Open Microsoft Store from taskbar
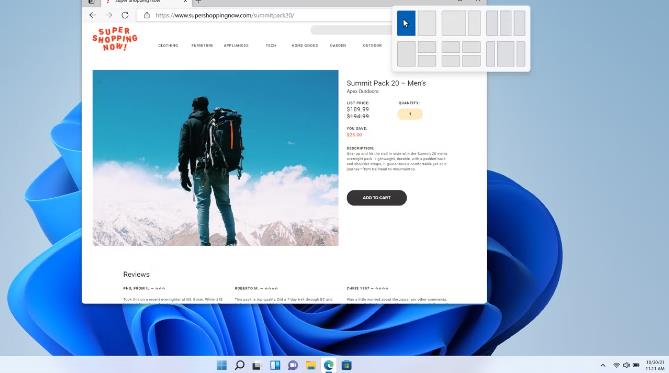This screenshot has height=373, width=669. click(346, 365)
